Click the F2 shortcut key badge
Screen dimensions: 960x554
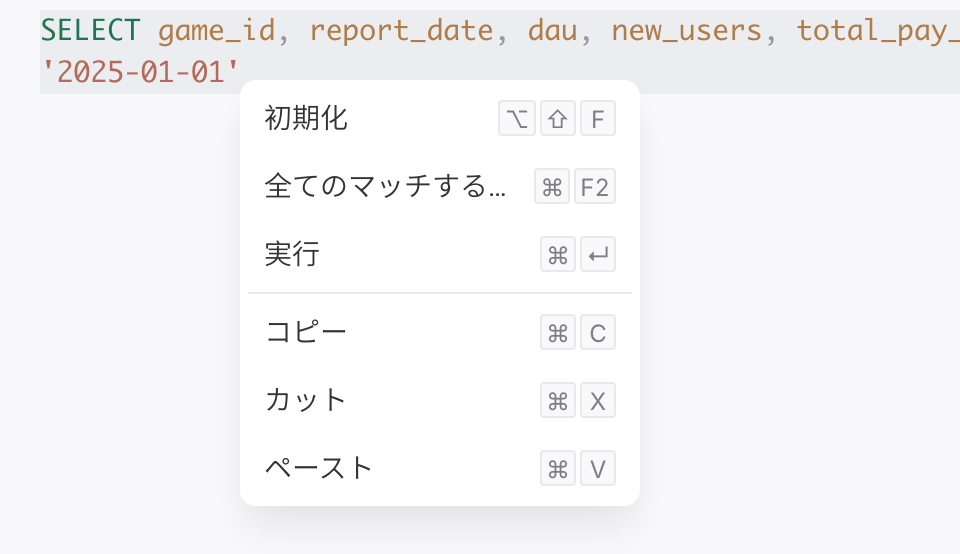click(x=594, y=186)
